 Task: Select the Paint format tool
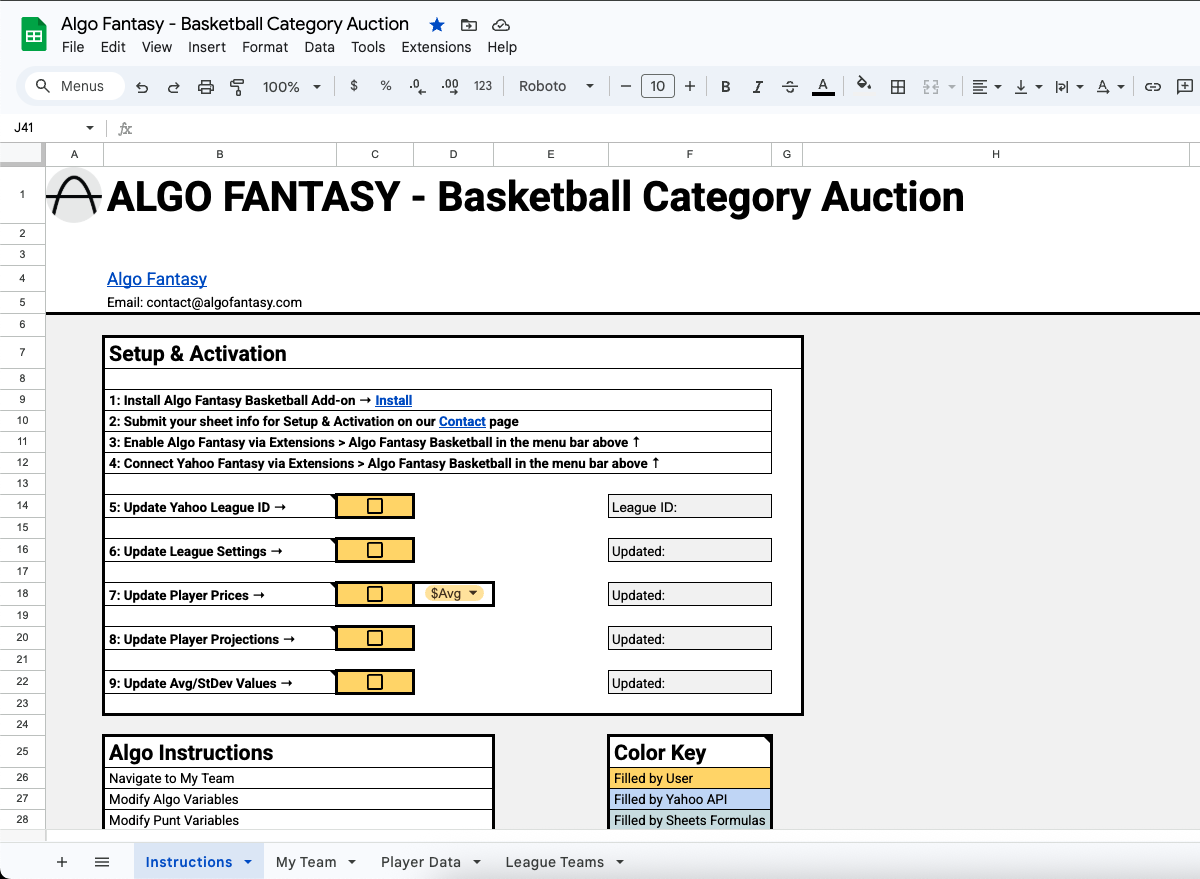[x=237, y=86]
